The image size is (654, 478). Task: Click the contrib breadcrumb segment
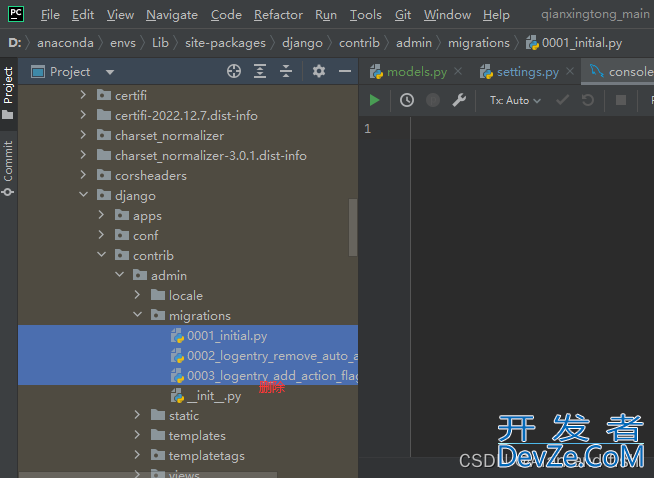click(x=359, y=43)
